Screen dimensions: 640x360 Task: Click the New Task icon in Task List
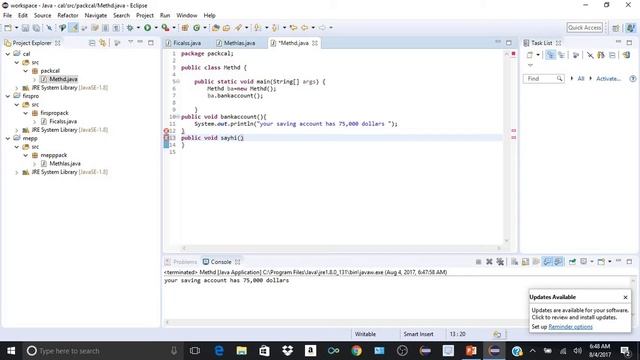[530, 55]
